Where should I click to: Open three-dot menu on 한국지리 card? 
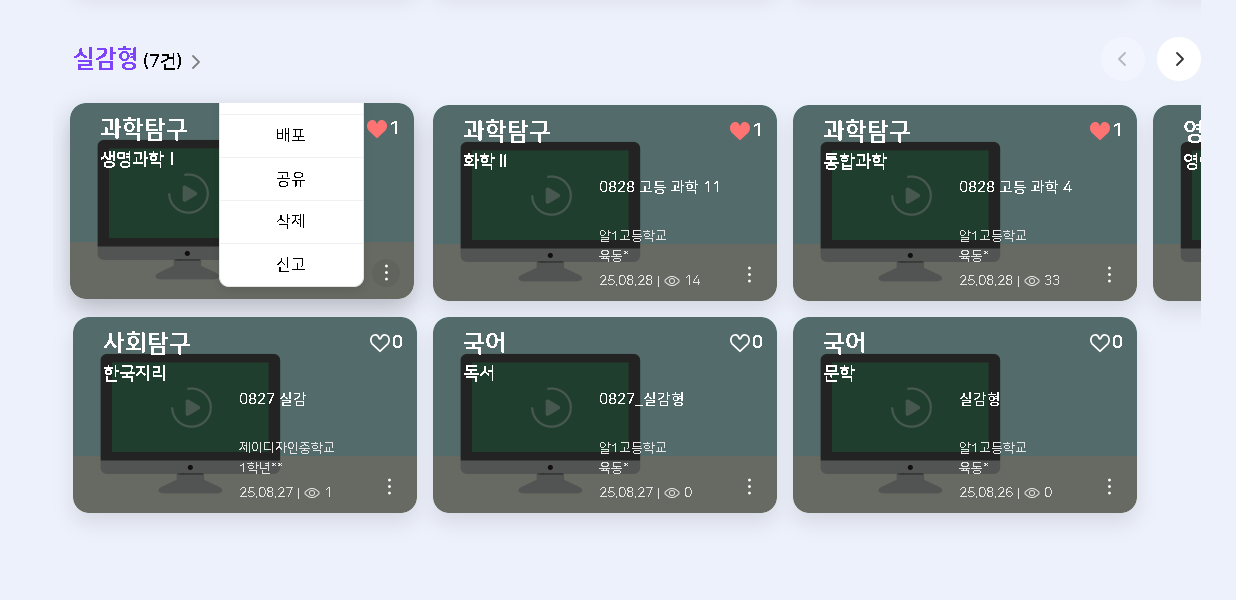coord(389,486)
